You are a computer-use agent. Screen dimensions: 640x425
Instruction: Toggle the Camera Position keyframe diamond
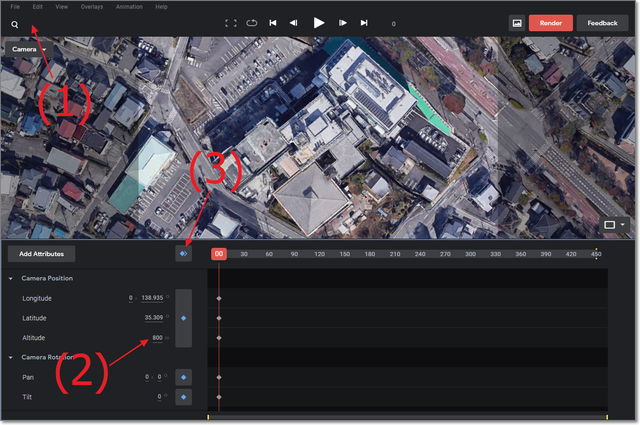pyautogui.click(x=183, y=318)
